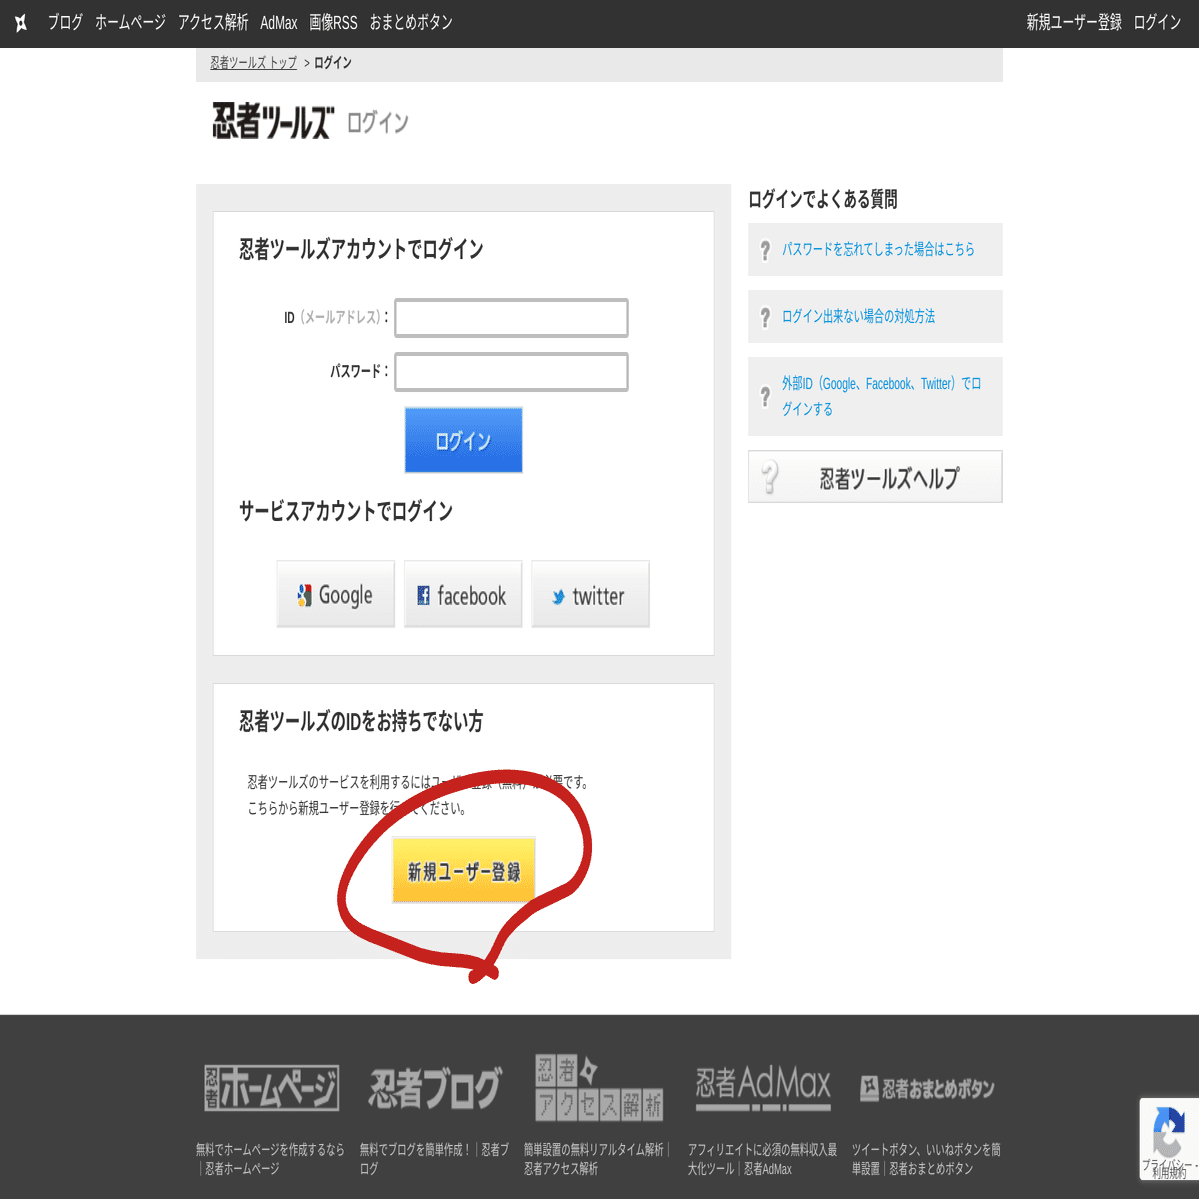Screen dimensions: 1199x1199
Task: Click question mark icon beside ログイン出来ない link
Action: coord(765,317)
